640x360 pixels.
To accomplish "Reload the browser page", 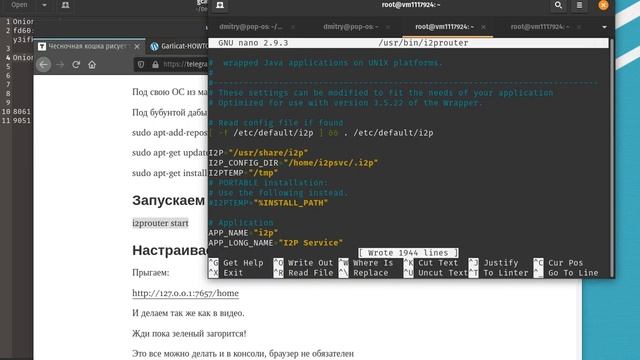I will (76, 64).
